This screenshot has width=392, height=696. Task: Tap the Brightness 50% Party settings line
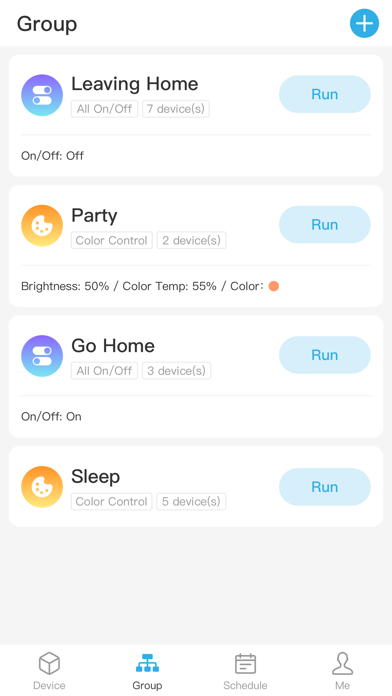(x=150, y=286)
